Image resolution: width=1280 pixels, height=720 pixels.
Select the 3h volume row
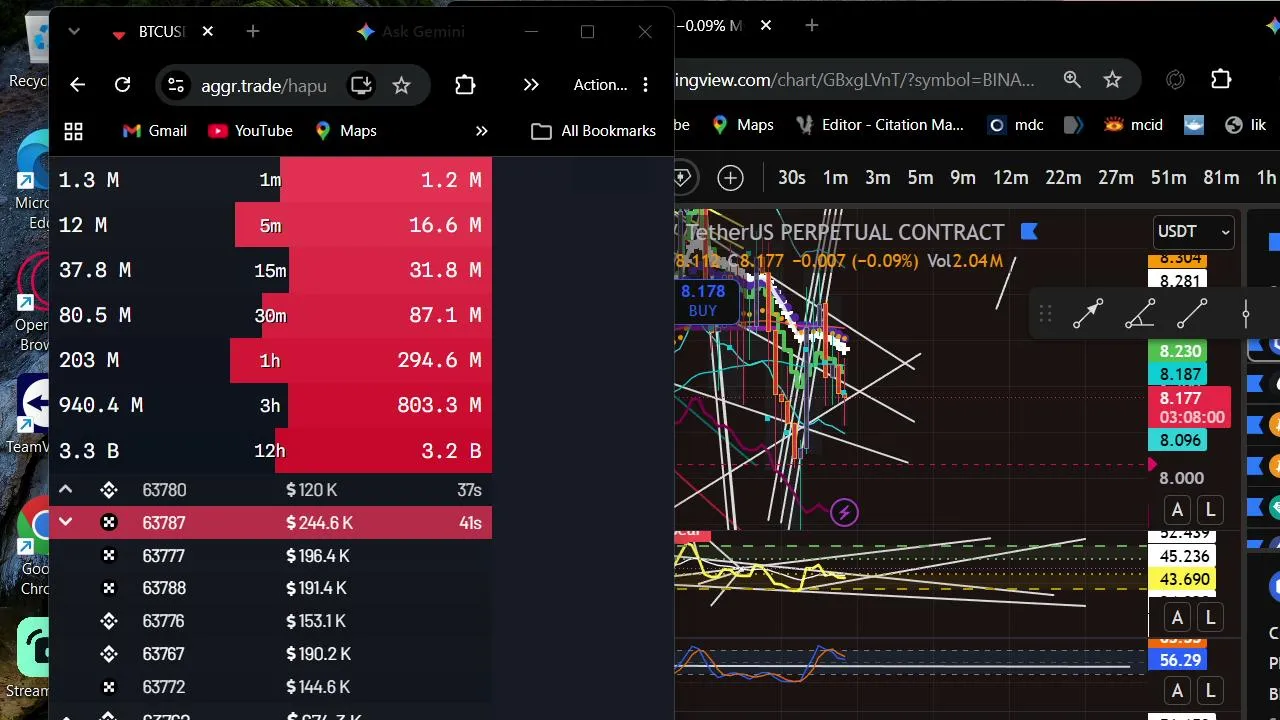coord(270,405)
